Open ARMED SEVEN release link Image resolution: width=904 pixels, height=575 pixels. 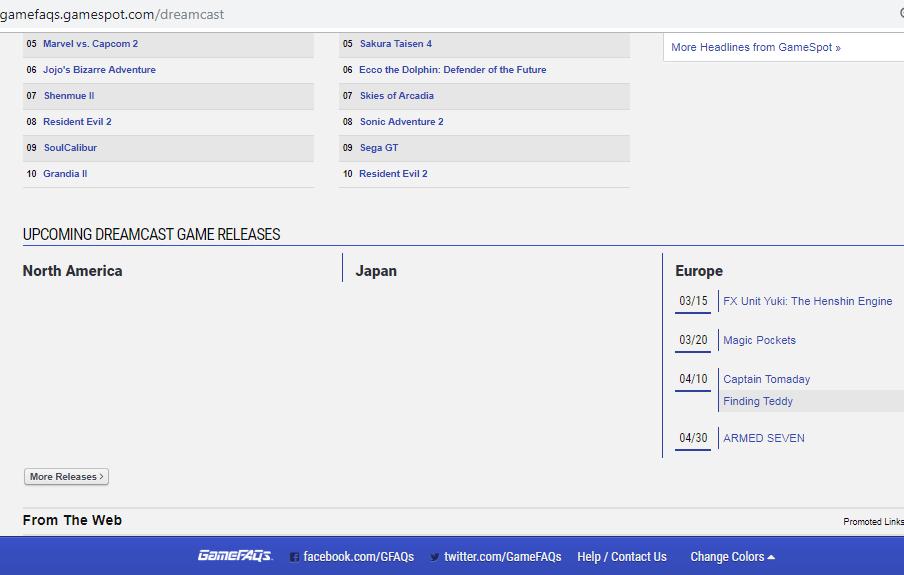(x=764, y=438)
